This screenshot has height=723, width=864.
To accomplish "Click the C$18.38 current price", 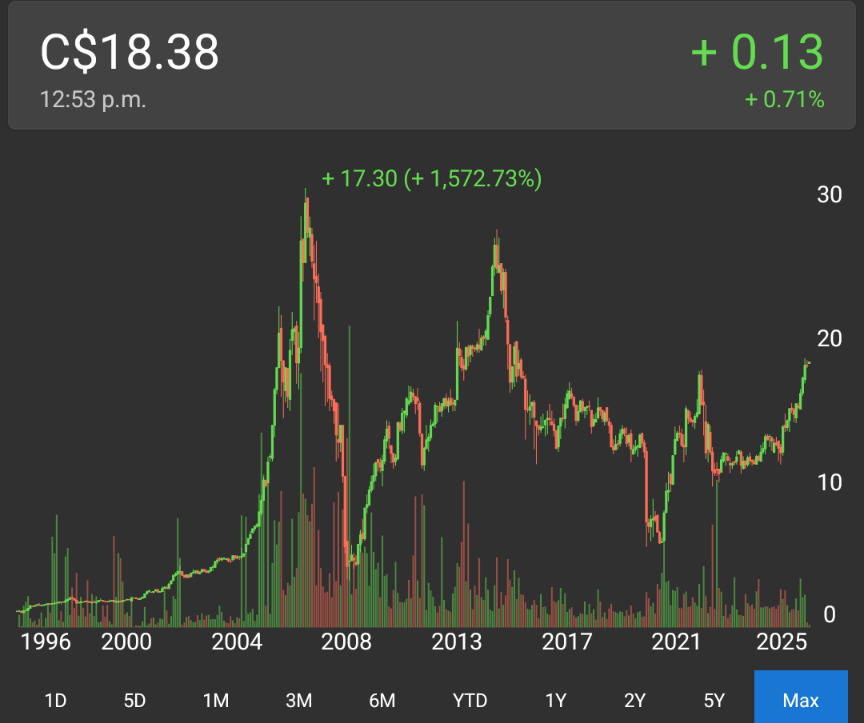I will (x=129, y=52).
